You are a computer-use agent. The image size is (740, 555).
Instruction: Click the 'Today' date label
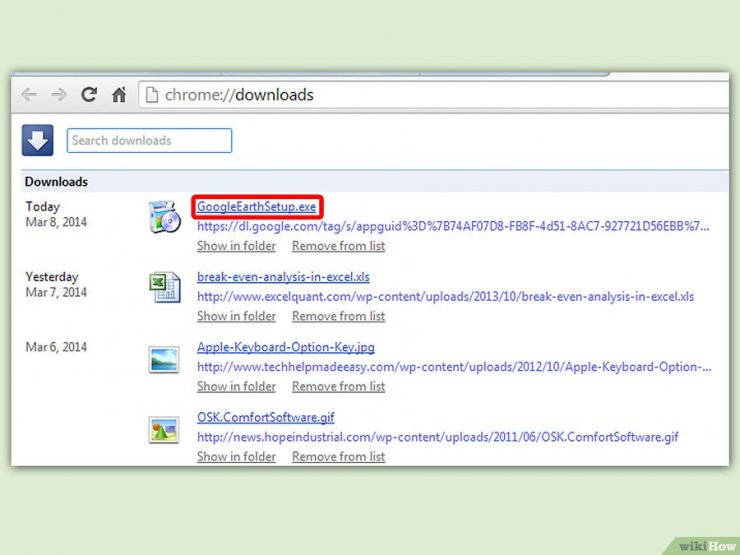42,207
